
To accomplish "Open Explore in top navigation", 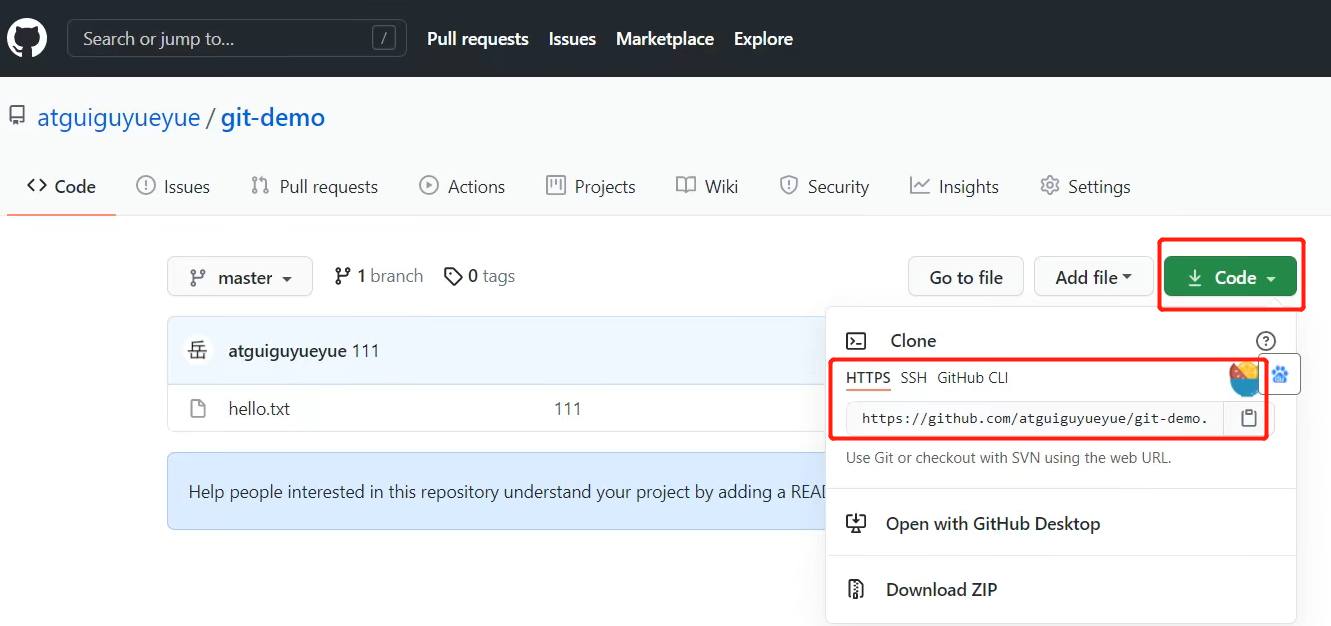I will (x=763, y=39).
